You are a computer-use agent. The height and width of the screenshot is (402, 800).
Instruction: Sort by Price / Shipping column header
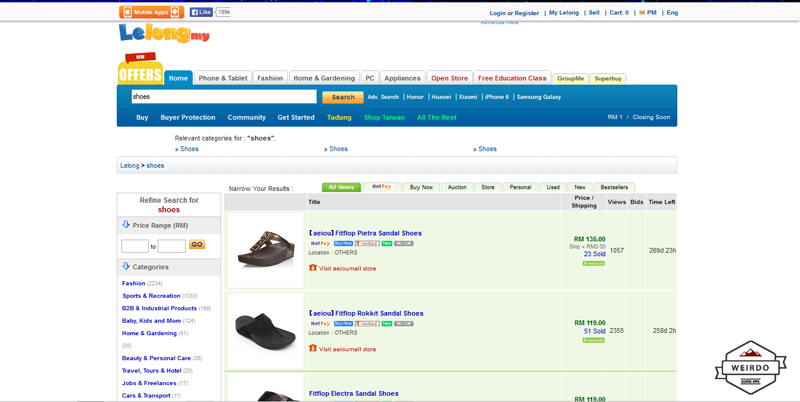coord(584,202)
